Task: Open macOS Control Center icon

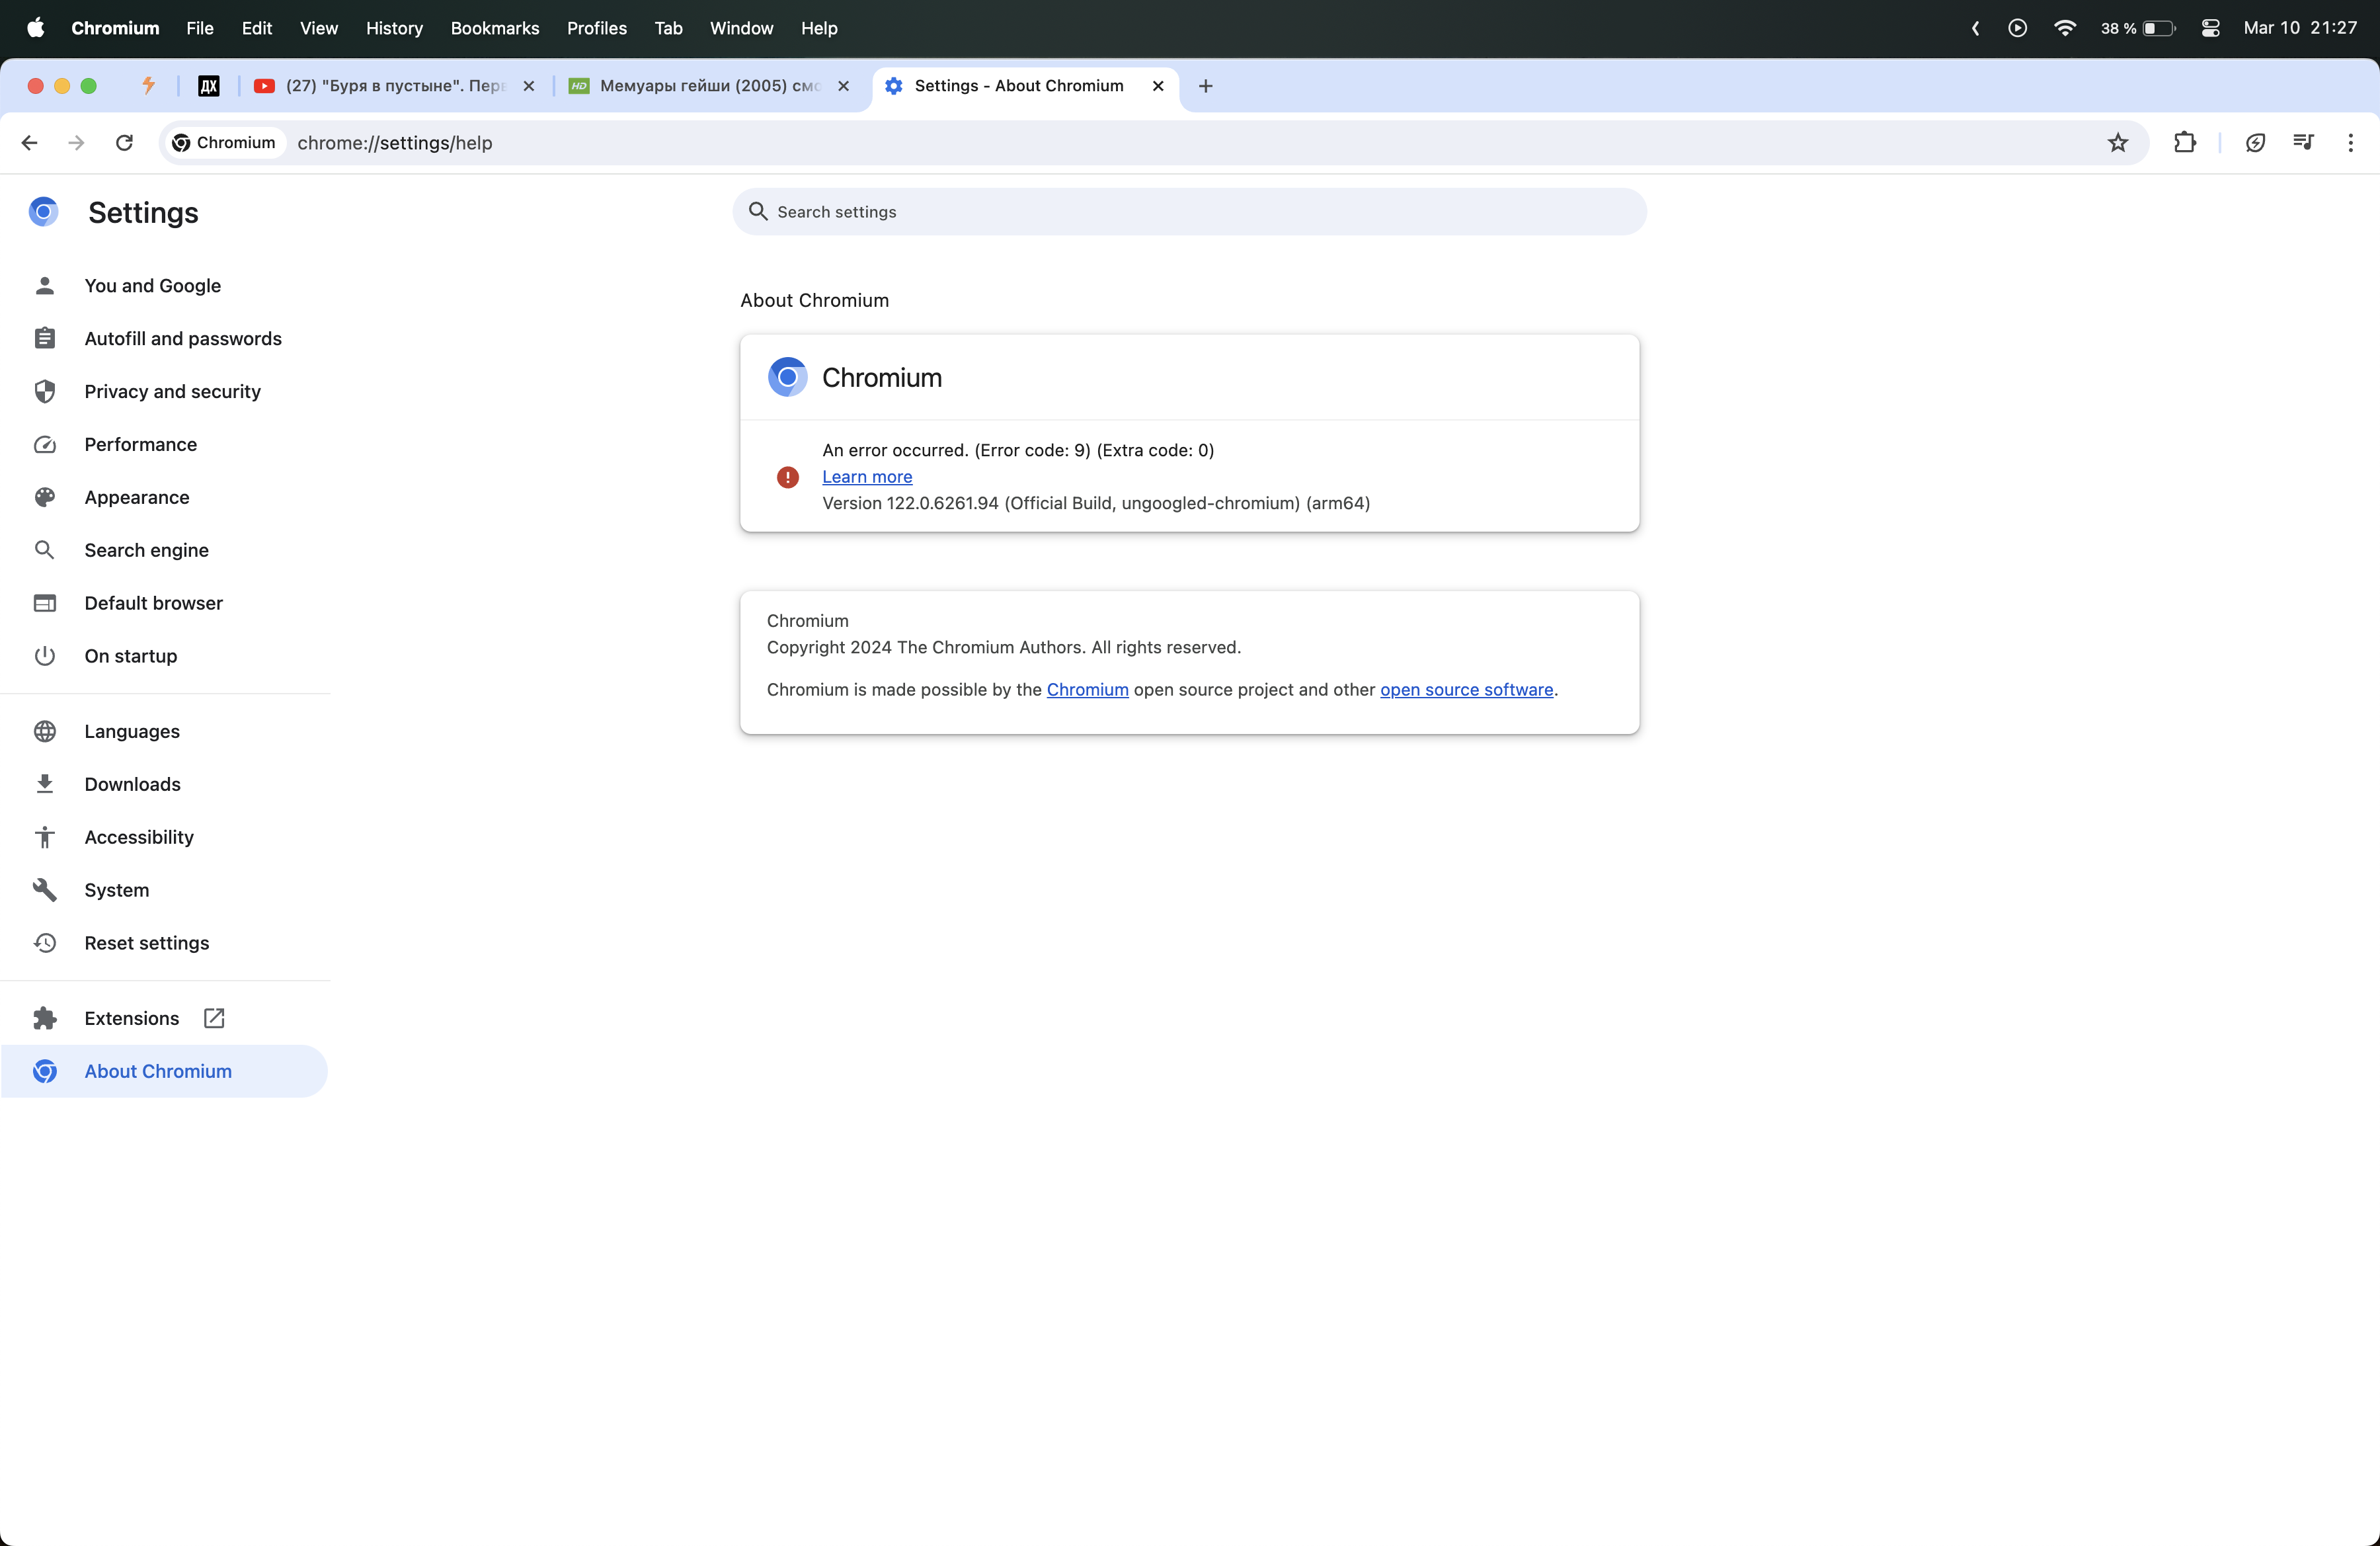Action: coord(2210,28)
